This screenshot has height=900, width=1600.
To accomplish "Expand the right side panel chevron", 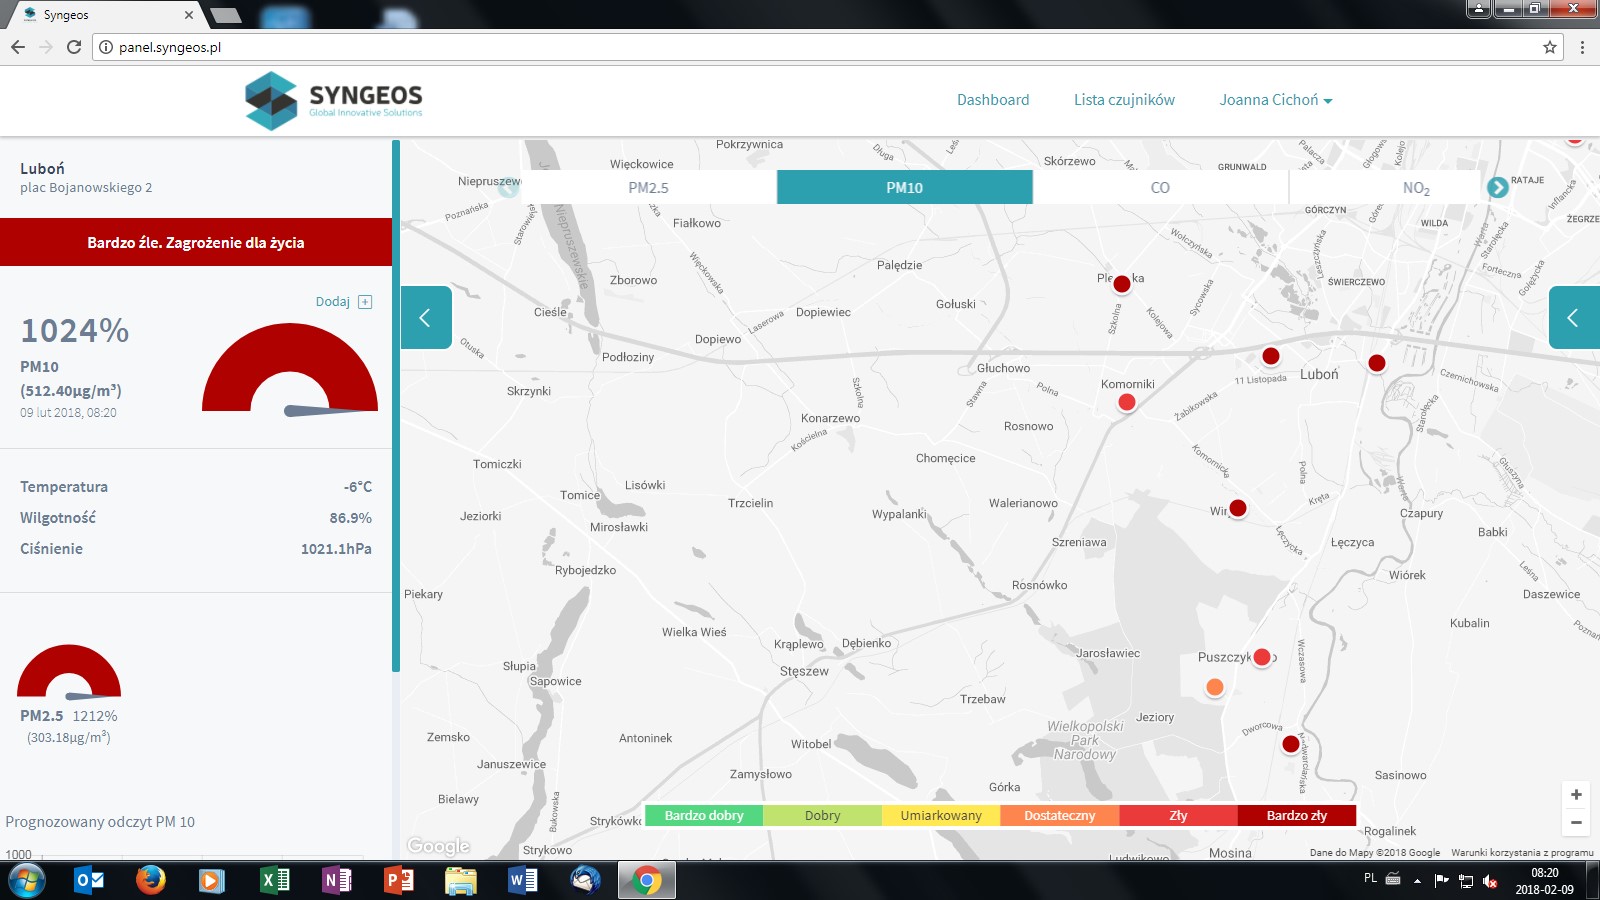I will (1574, 317).
